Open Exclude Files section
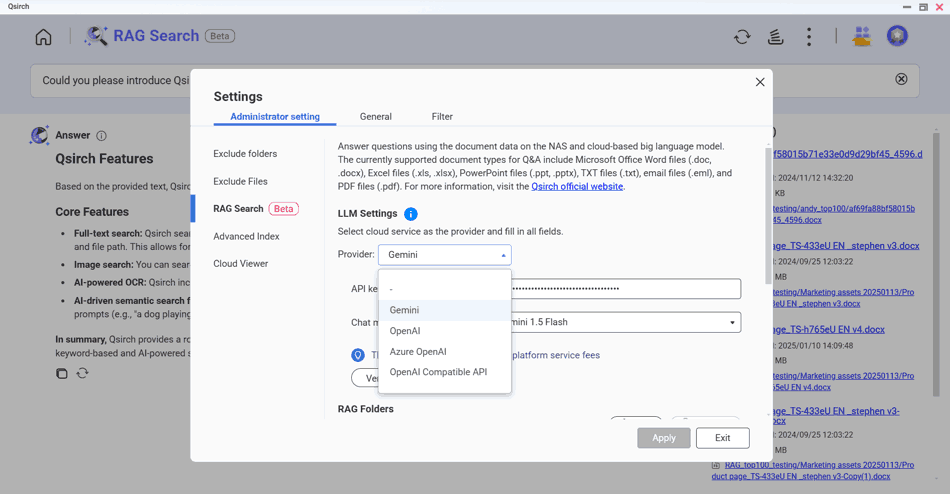 pyautogui.click(x=241, y=181)
